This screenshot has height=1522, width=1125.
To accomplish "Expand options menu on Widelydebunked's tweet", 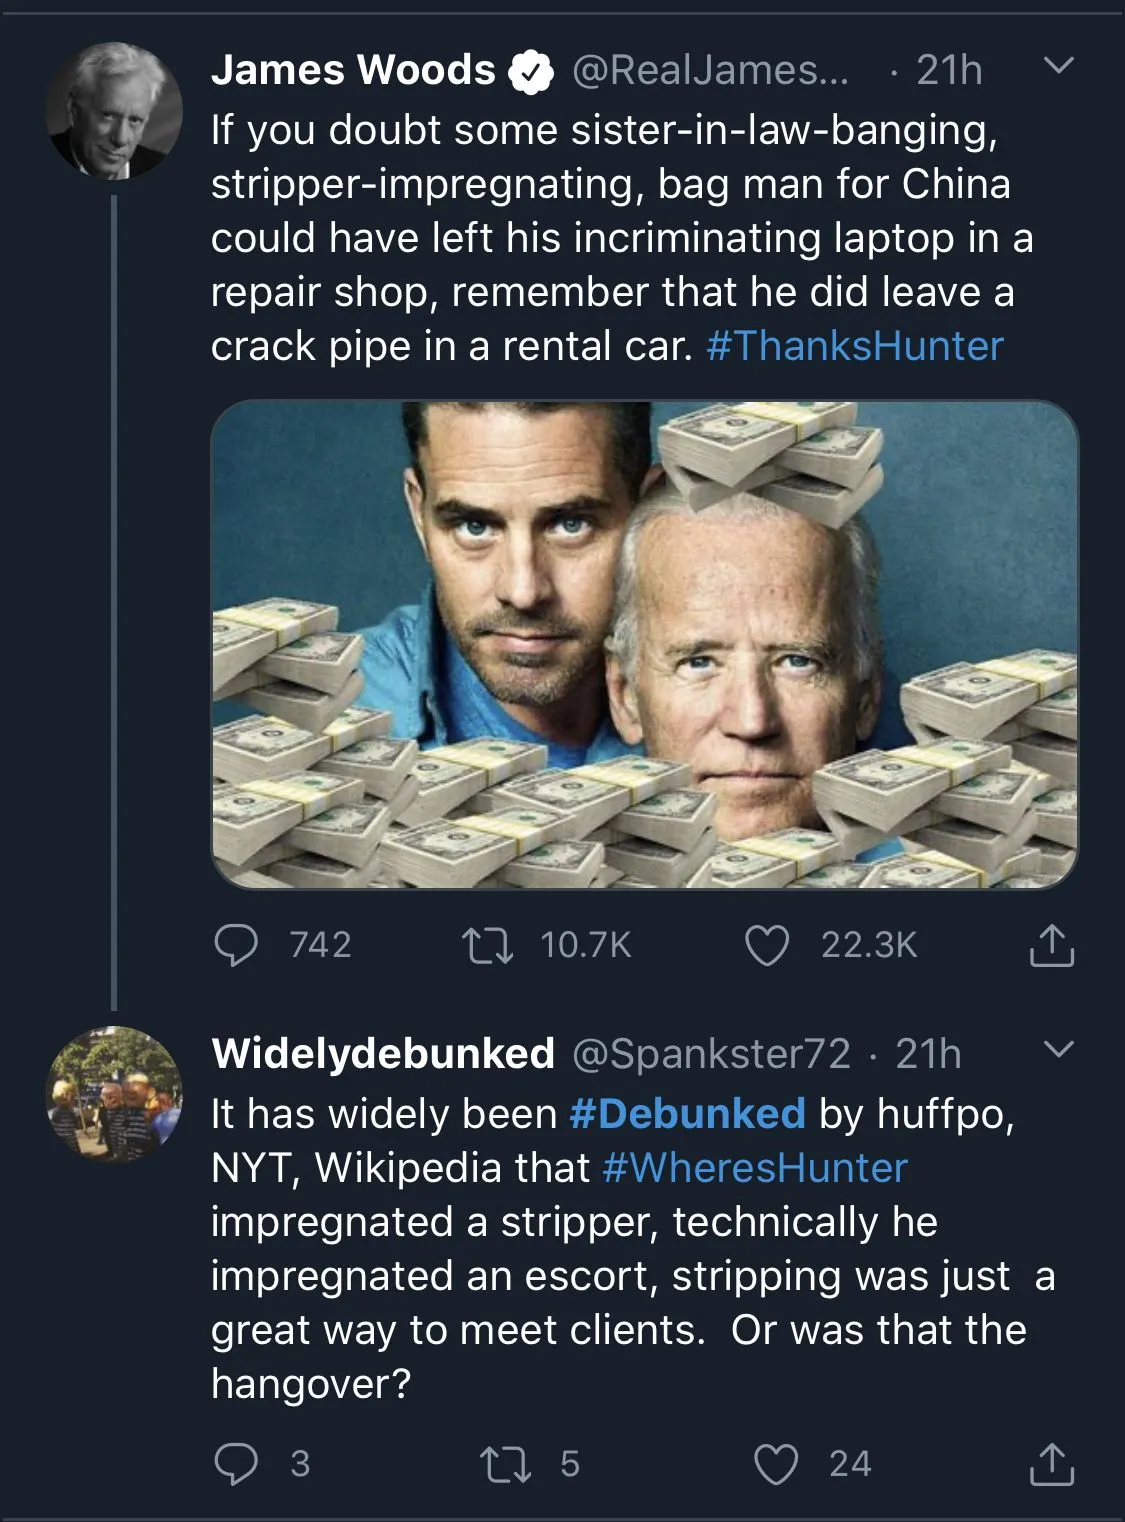I will 1058,1051.
